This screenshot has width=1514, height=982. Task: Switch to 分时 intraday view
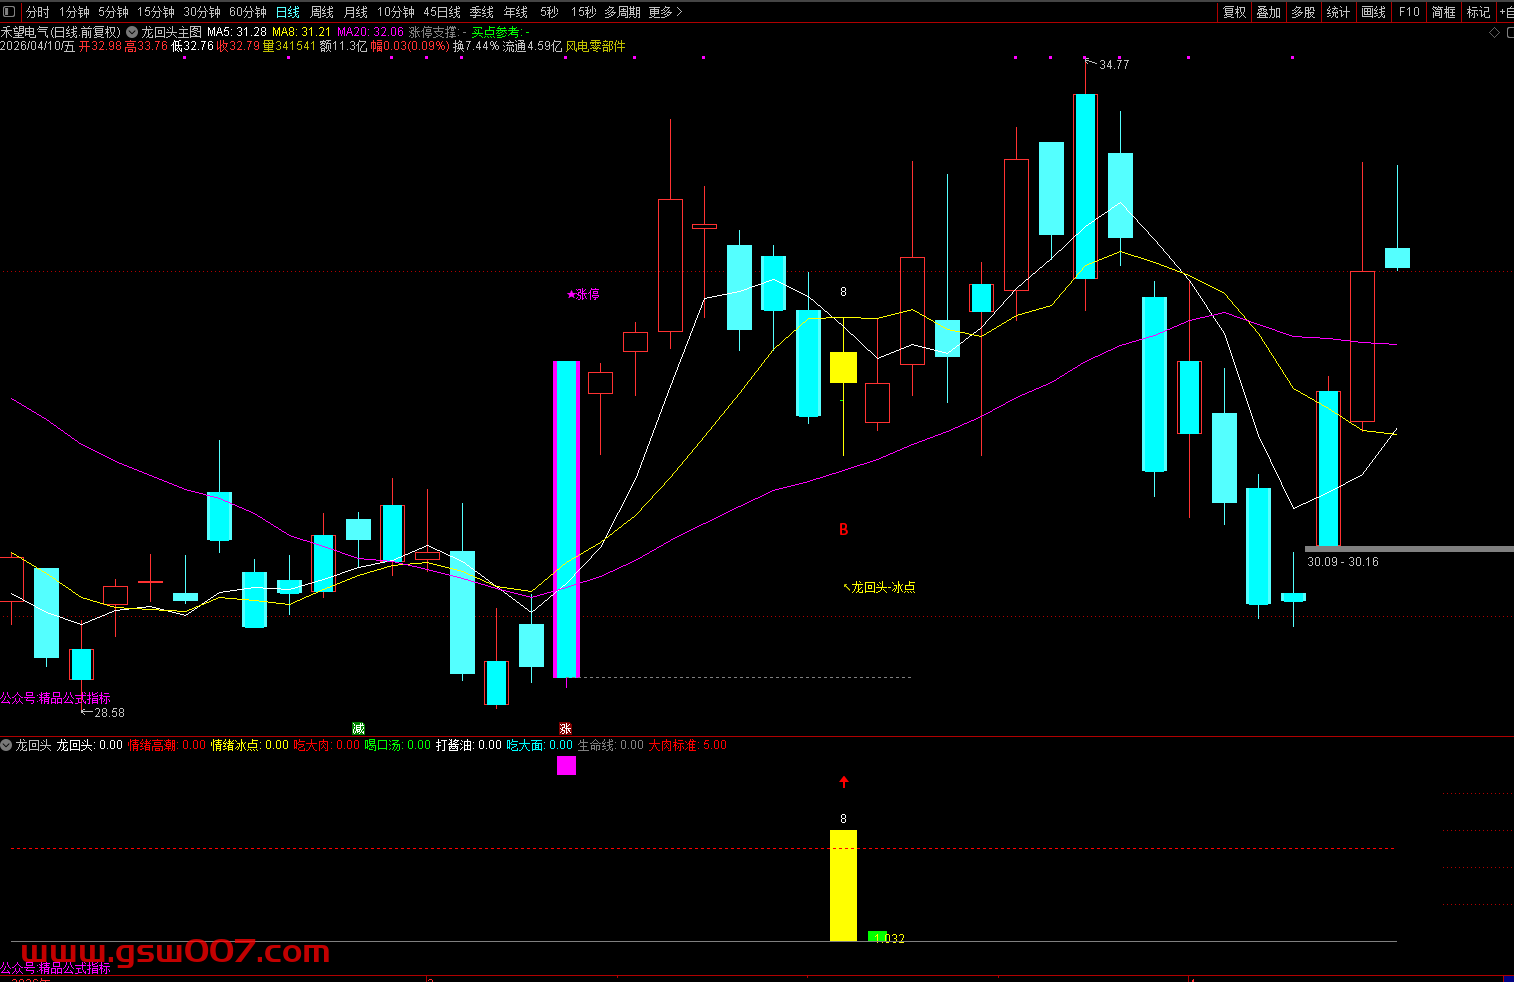38,12
